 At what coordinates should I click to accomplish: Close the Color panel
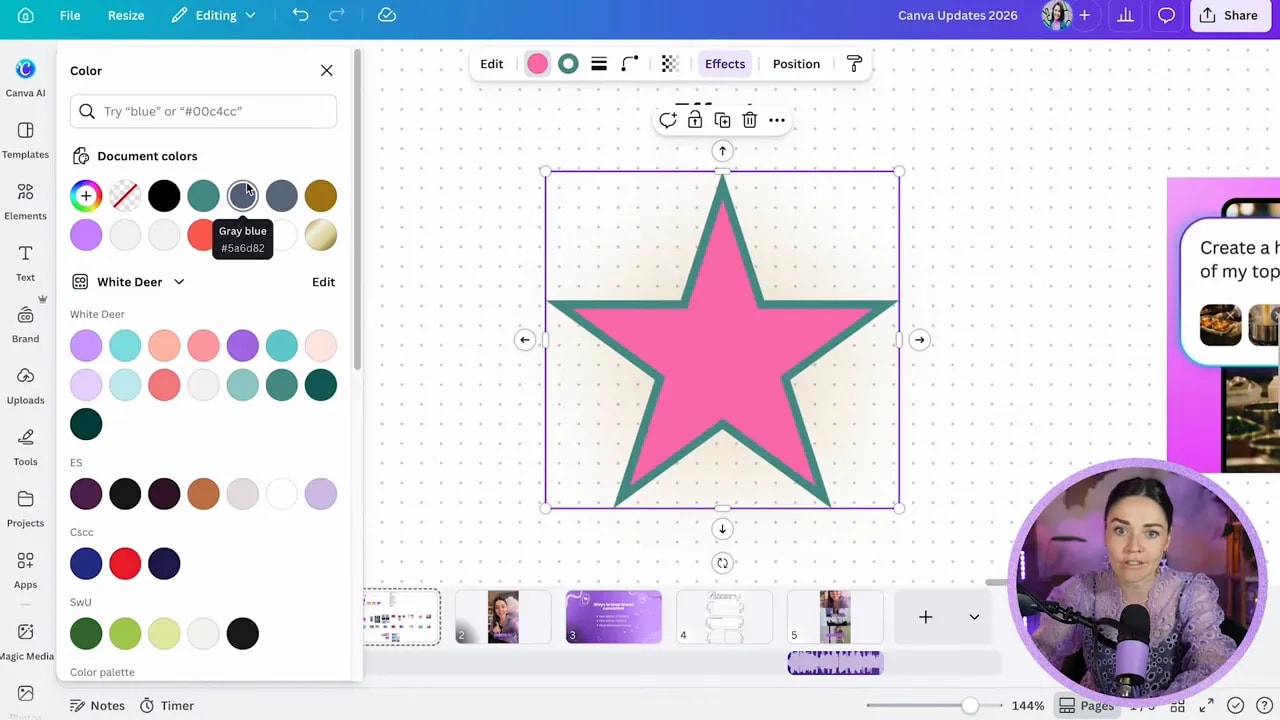pyautogui.click(x=327, y=70)
